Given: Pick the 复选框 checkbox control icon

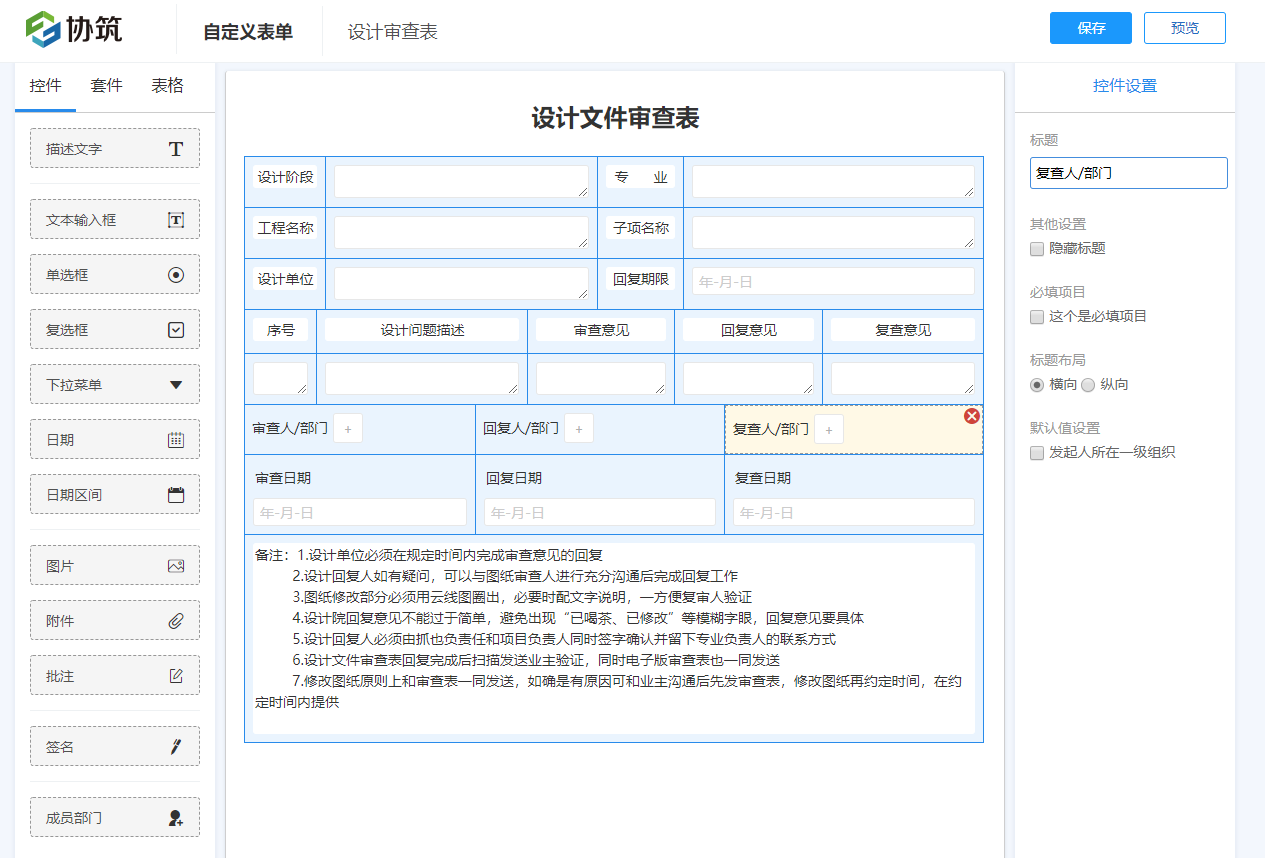Looking at the screenshot, I should click(x=176, y=330).
